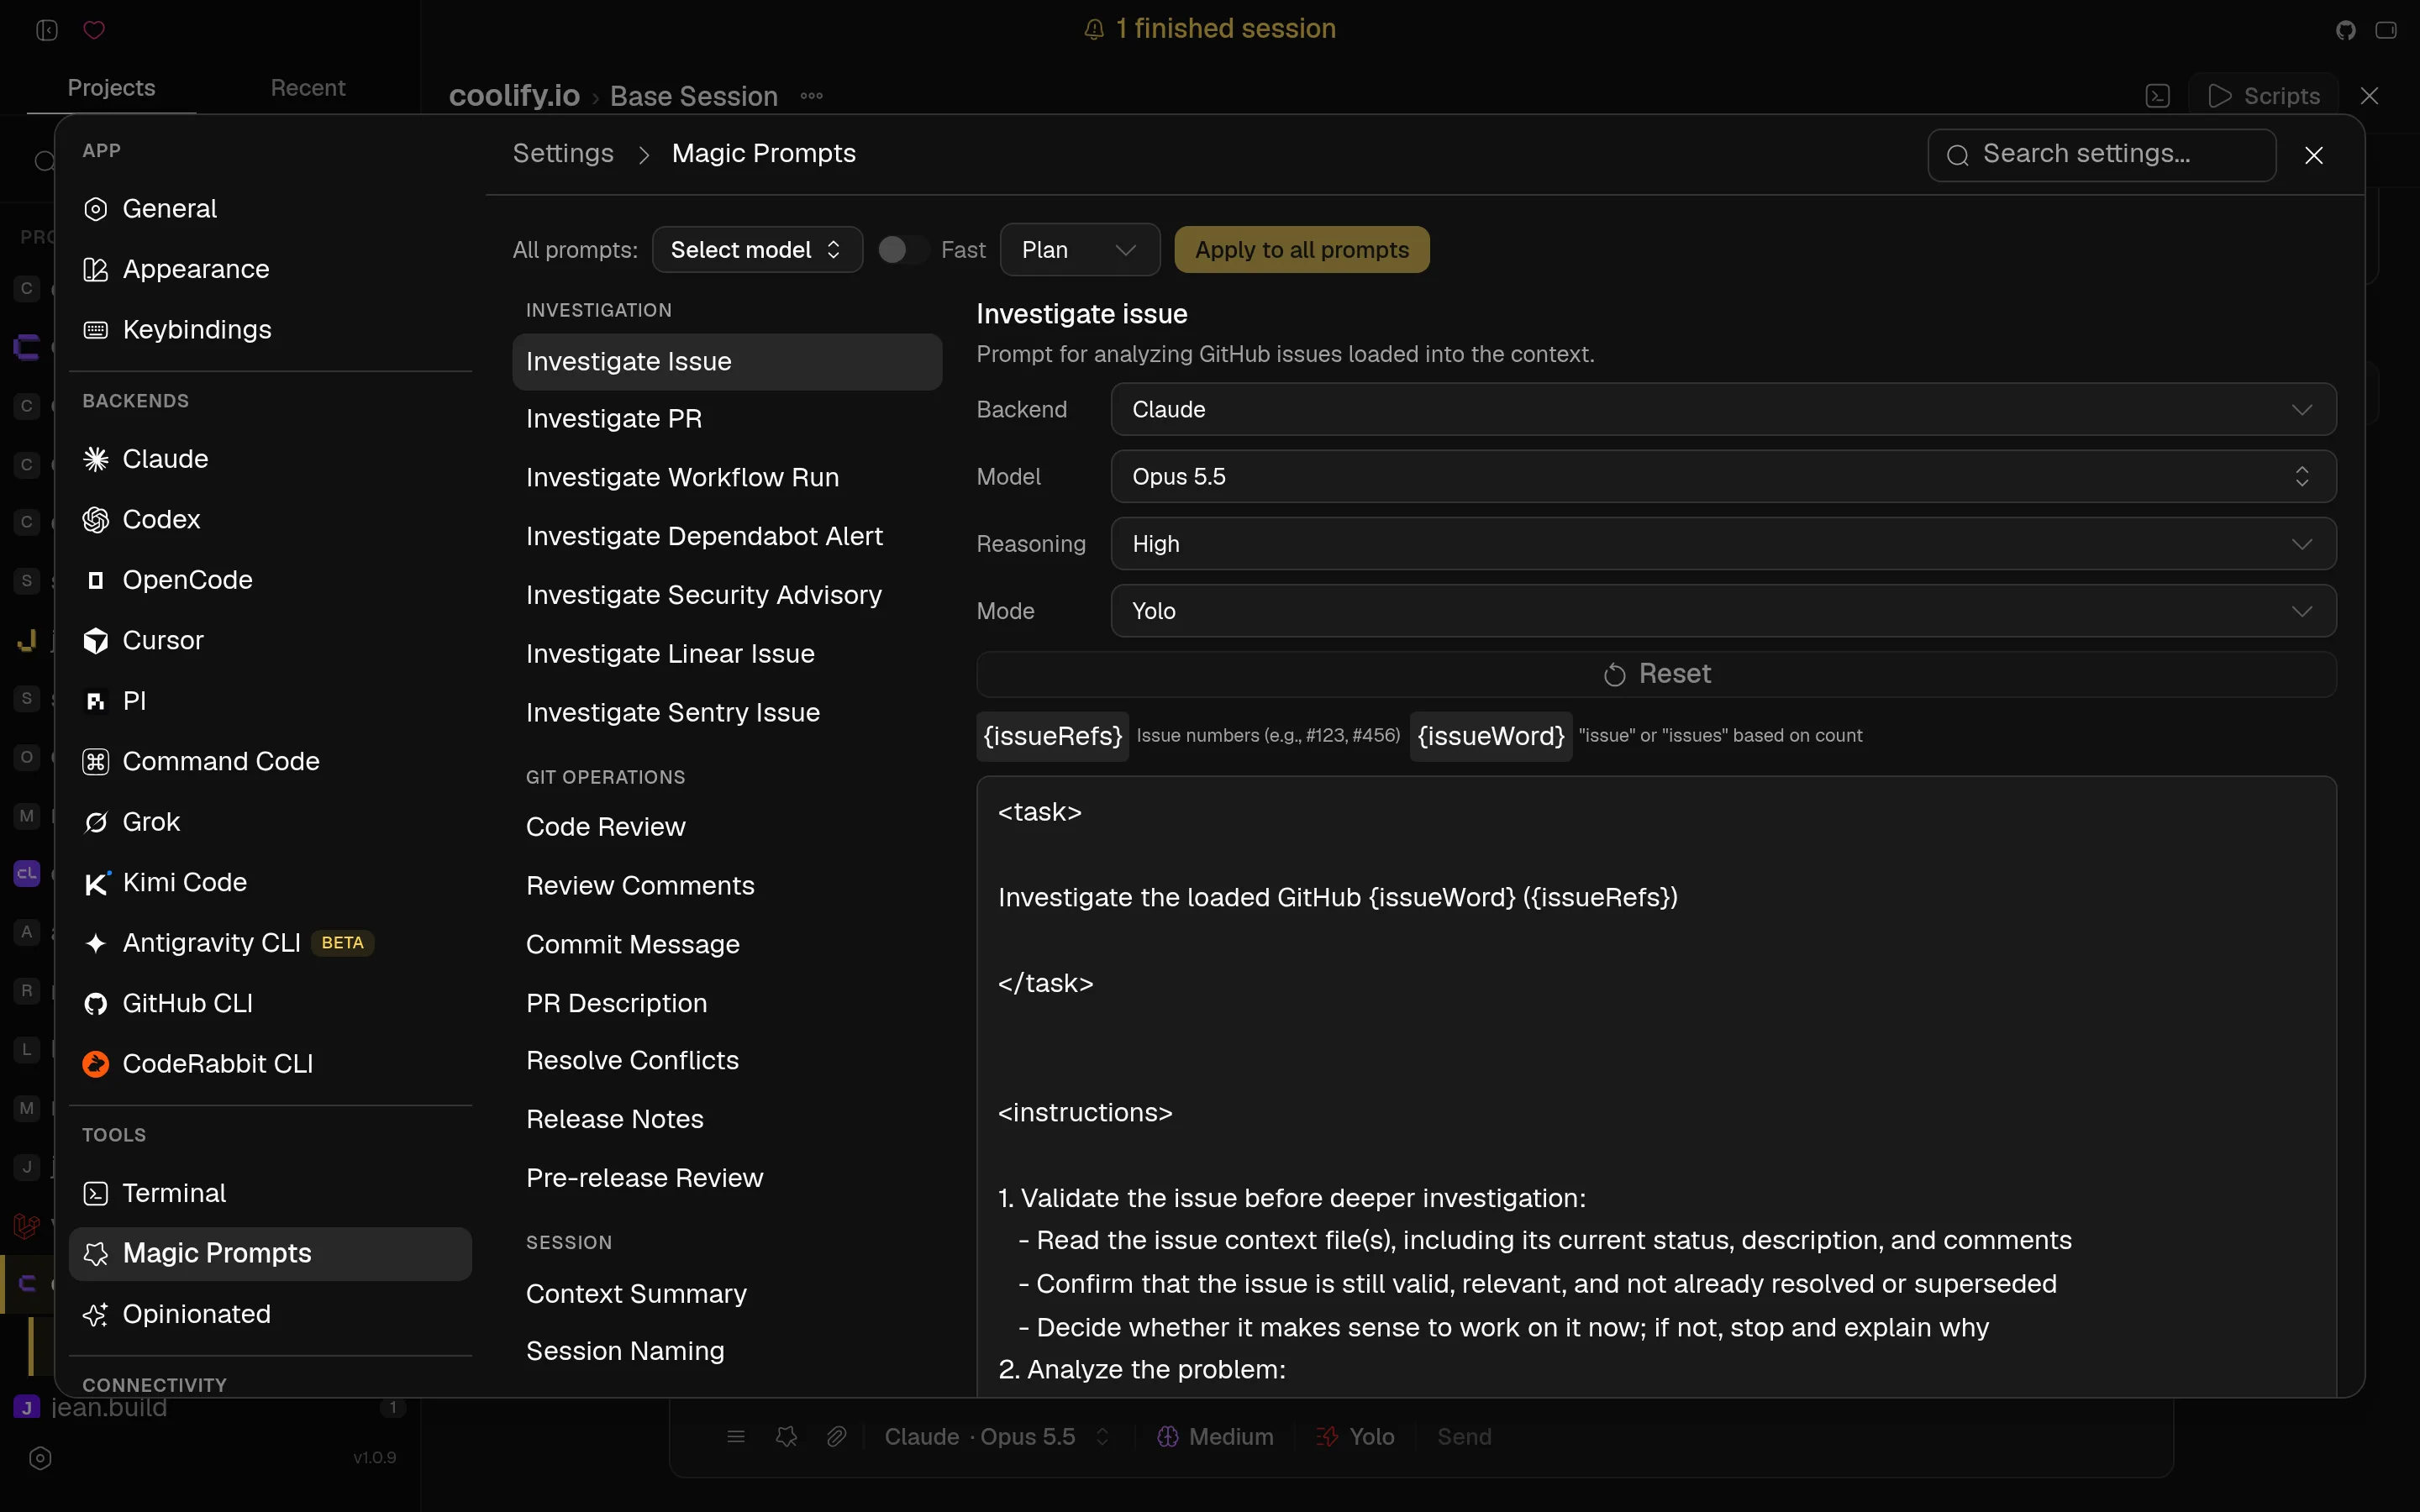Select the OpenCode backend

click(270, 580)
